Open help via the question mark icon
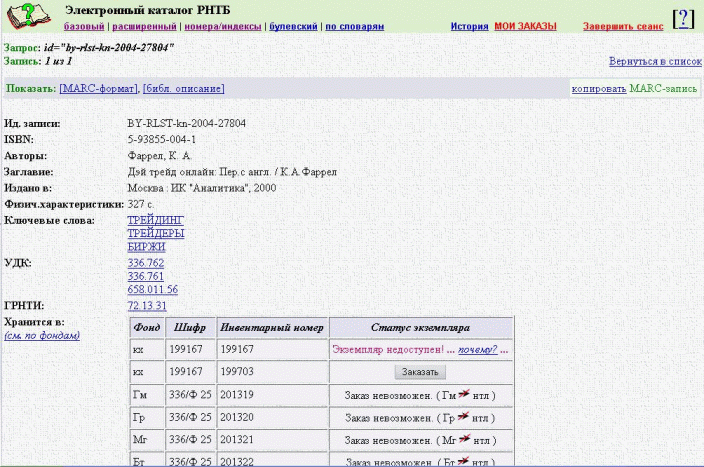Image resolution: width=704 pixels, height=467 pixels. coord(682,18)
